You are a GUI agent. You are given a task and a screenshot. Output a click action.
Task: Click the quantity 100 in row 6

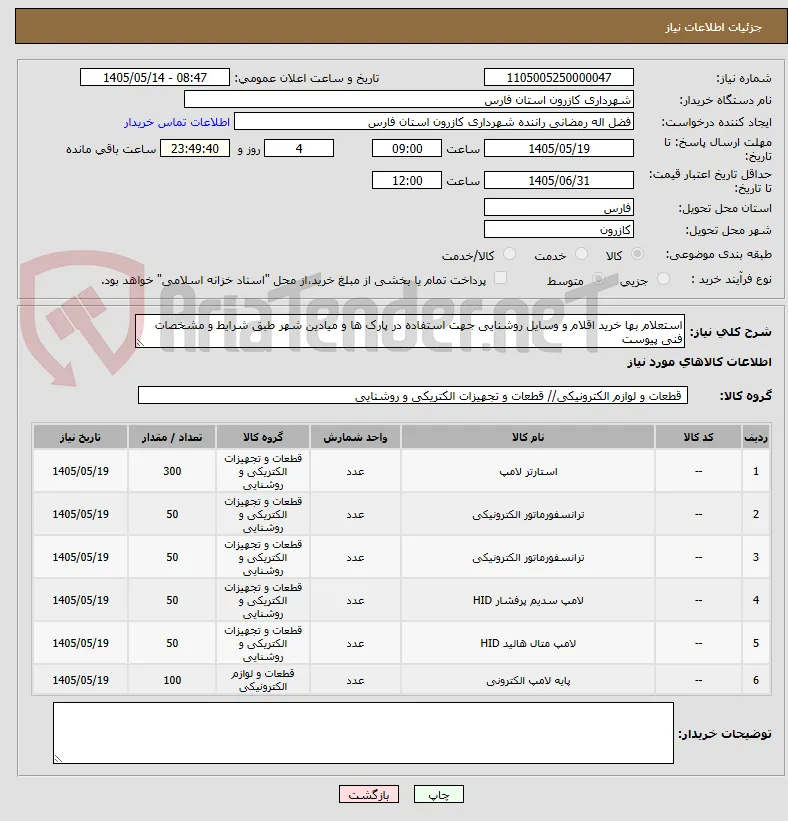[x=172, y=680]
